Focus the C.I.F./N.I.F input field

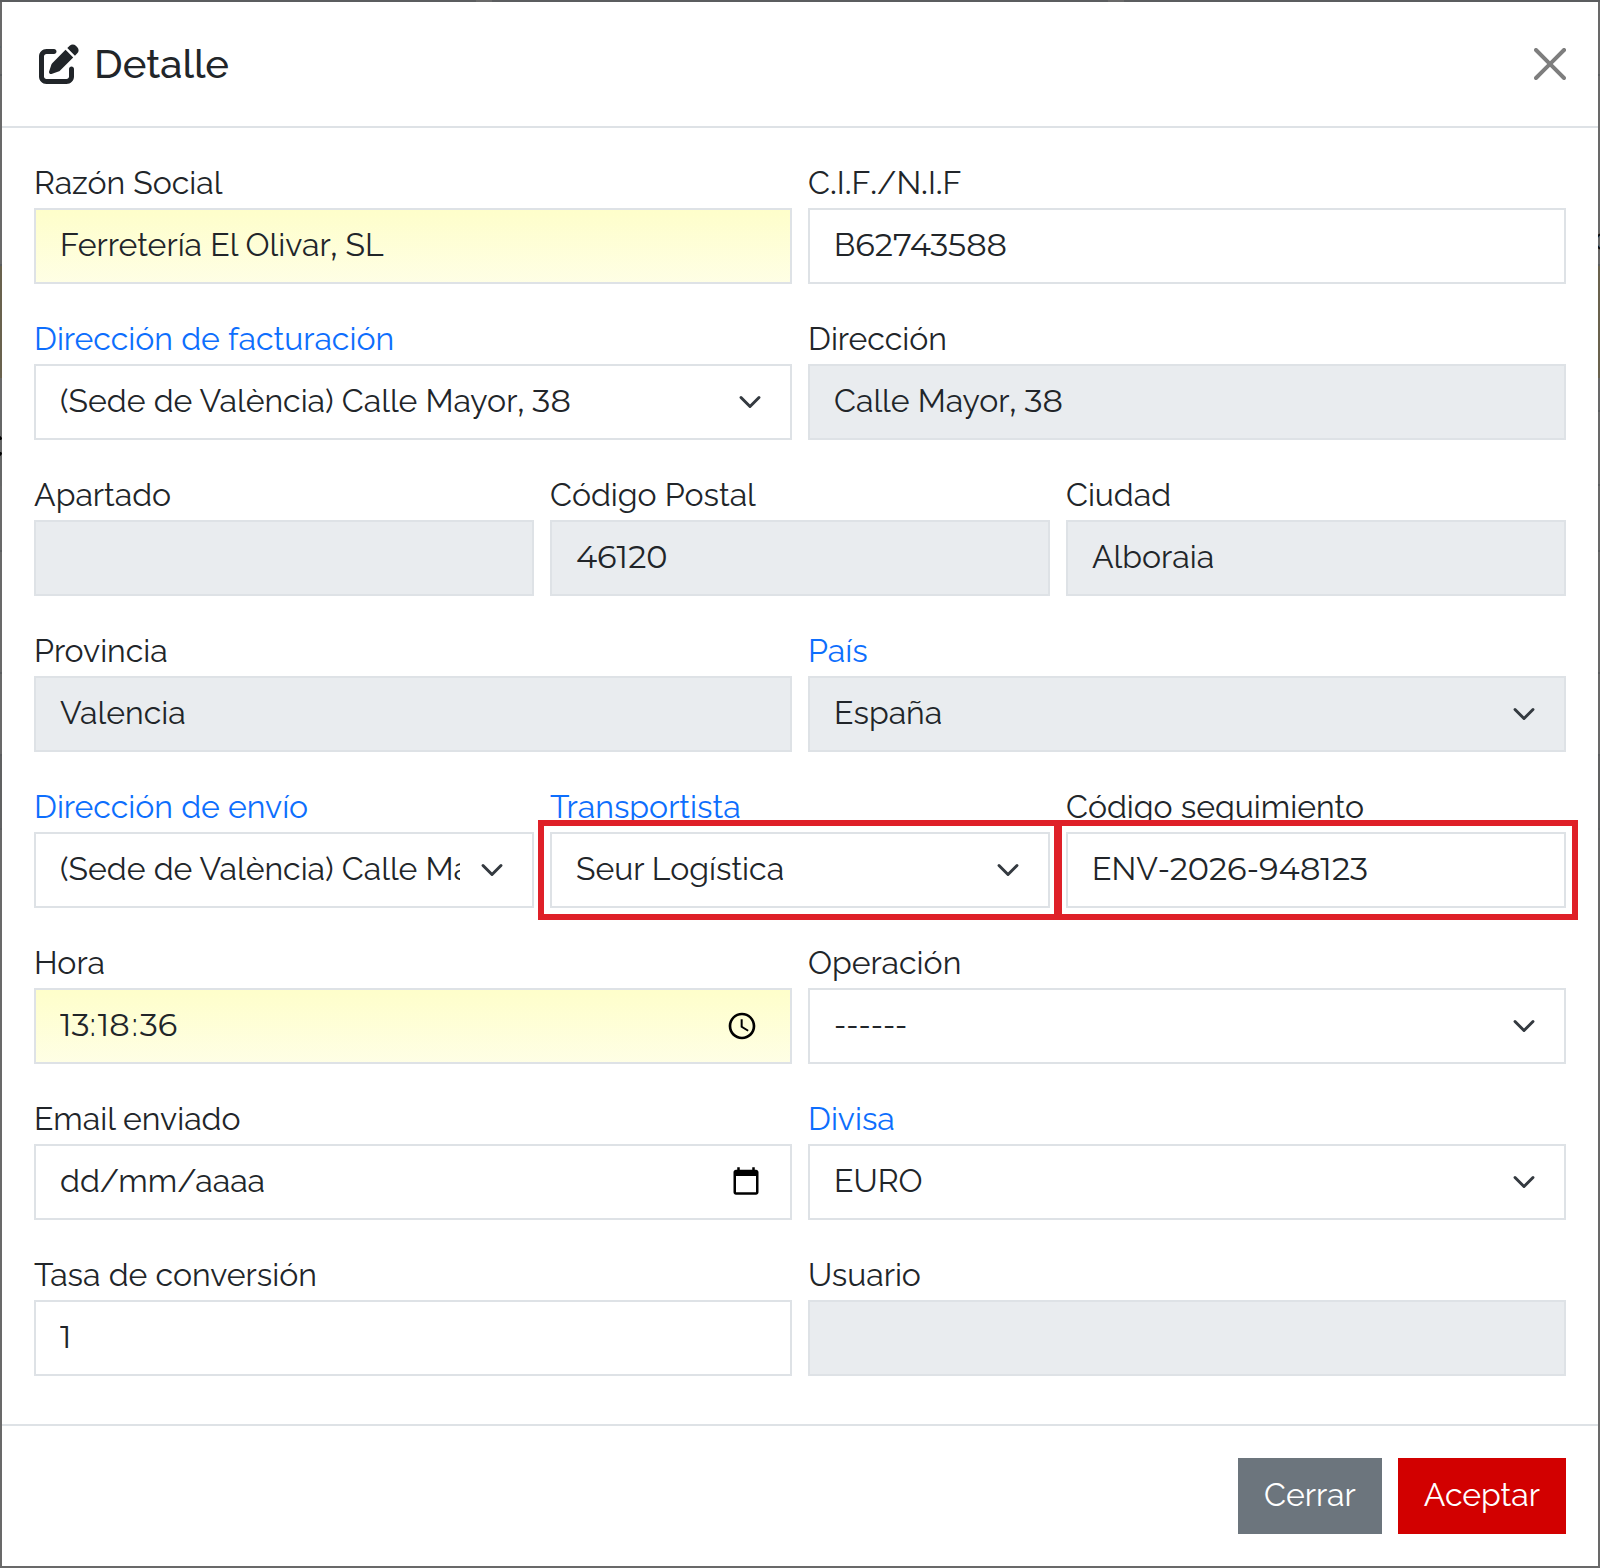tap(1187, 246)
